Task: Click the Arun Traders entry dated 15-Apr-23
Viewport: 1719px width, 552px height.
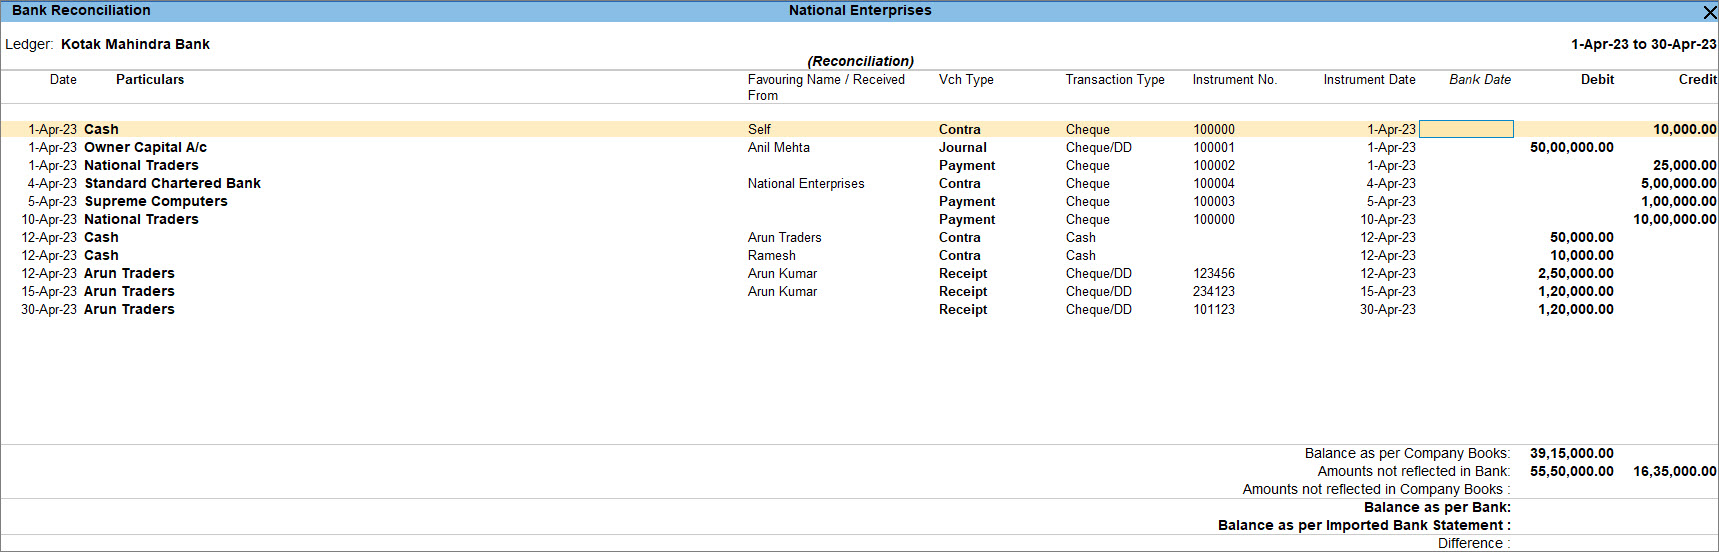Action: 859,291
